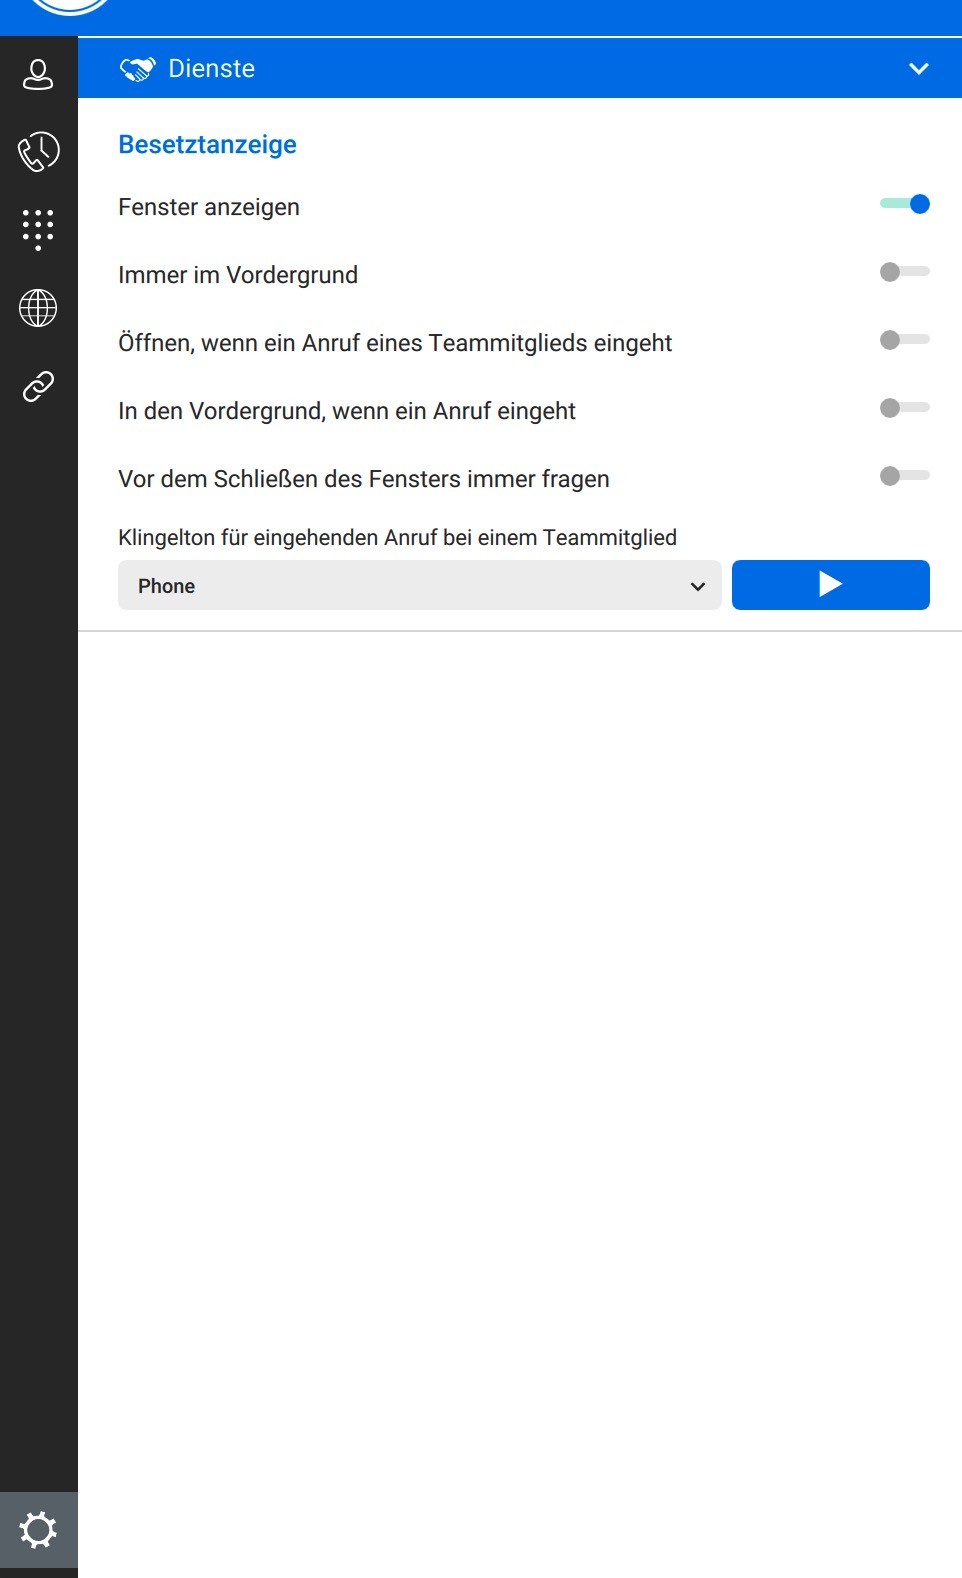
Task: Select the call history icon
Action: coord(38,152)
